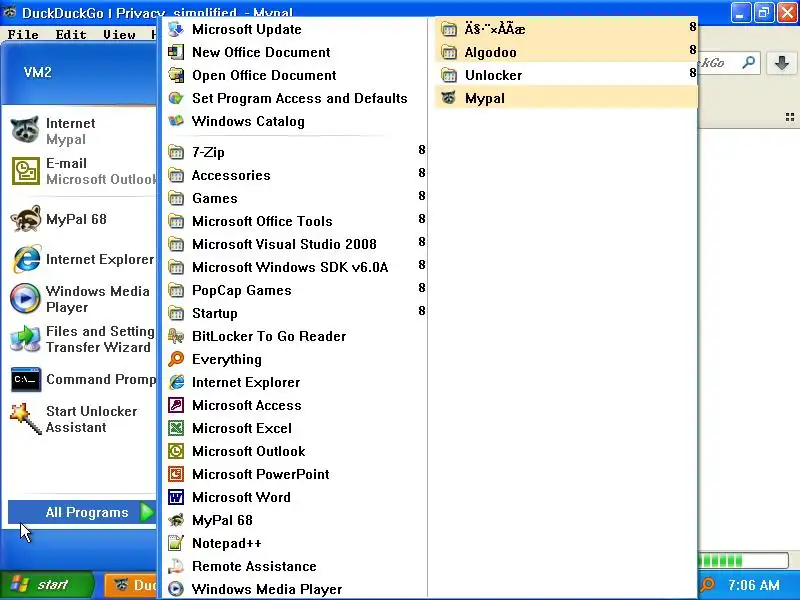Expand Microsoft Windows SDK v6.0A folder
The height and width of the screenshot is (600, 800).
click(x=293, y=267)
